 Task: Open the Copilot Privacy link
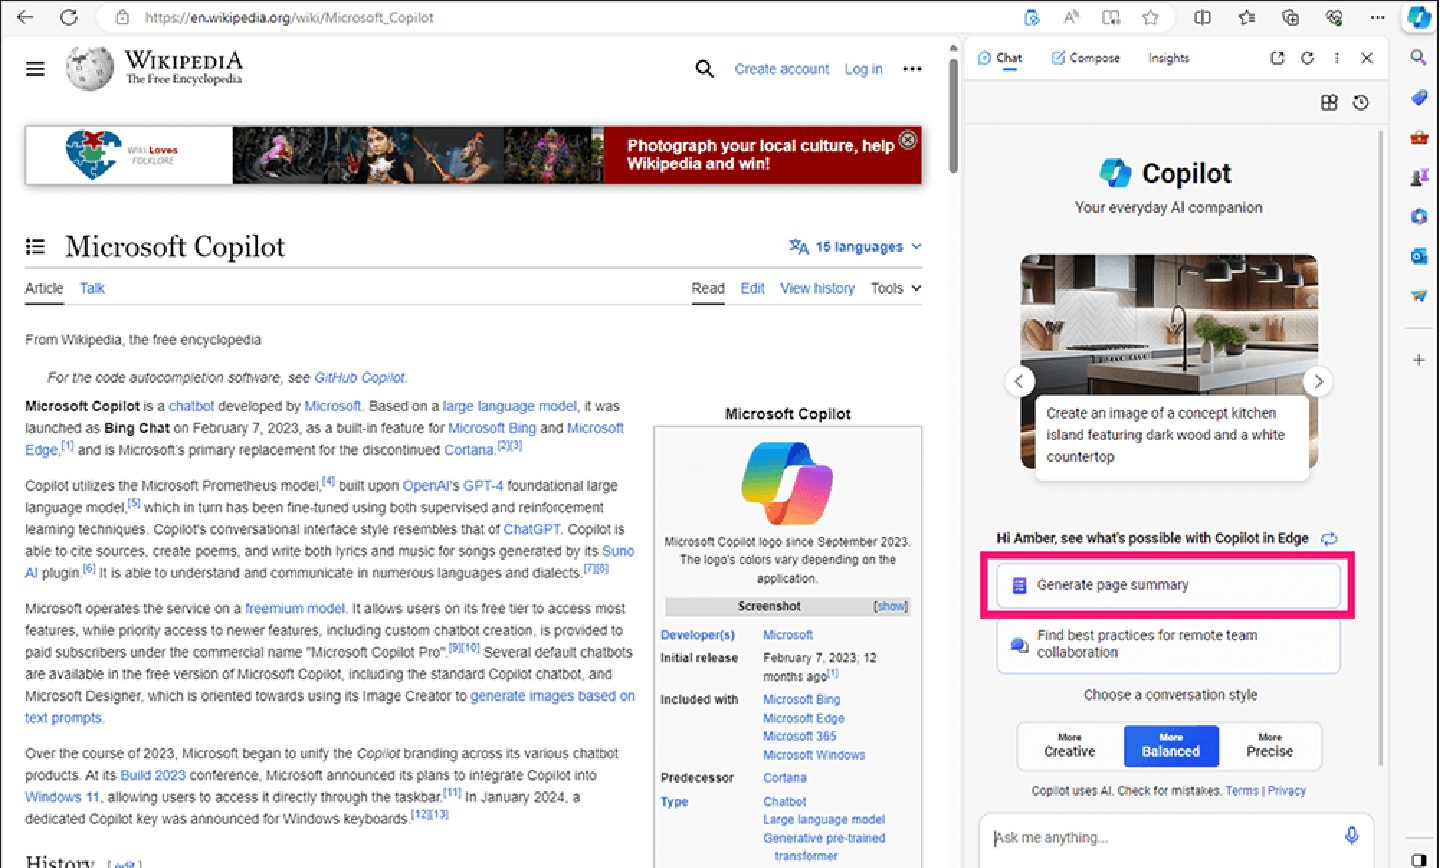(1287, 791)
